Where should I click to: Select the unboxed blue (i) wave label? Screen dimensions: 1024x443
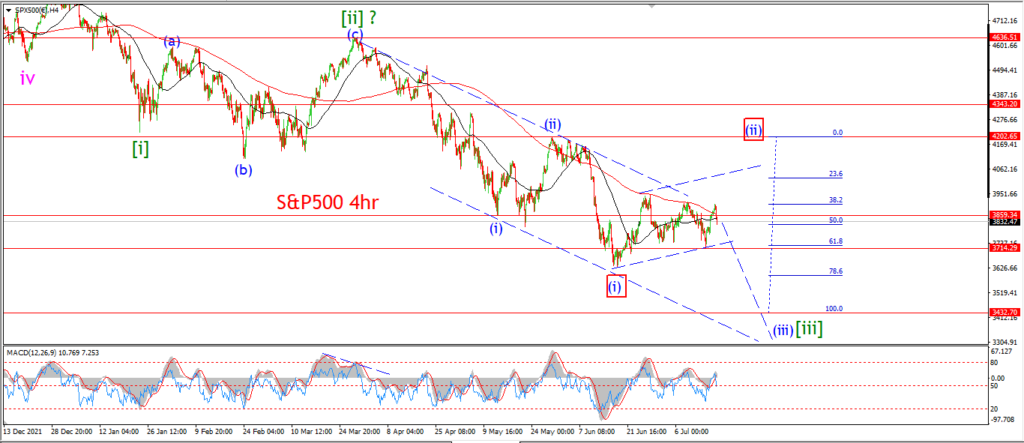pyautogui.click(x=497, y=229)
